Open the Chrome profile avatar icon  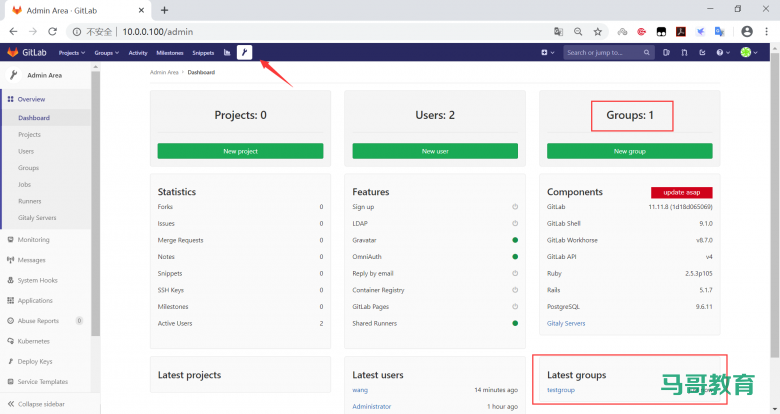pyautogui.click(x=747, y=31)
